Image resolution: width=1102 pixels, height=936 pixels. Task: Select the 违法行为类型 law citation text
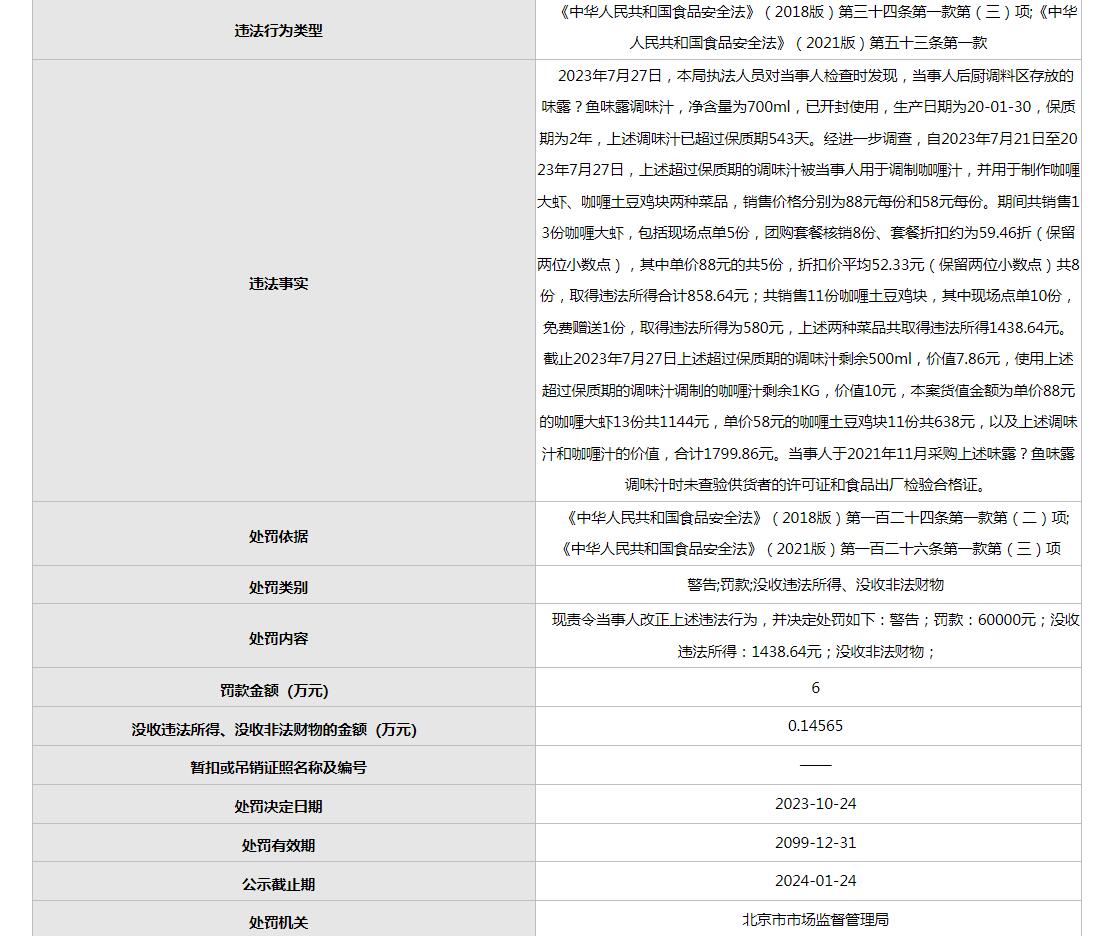pyautogui.click(x=815, y=27)
